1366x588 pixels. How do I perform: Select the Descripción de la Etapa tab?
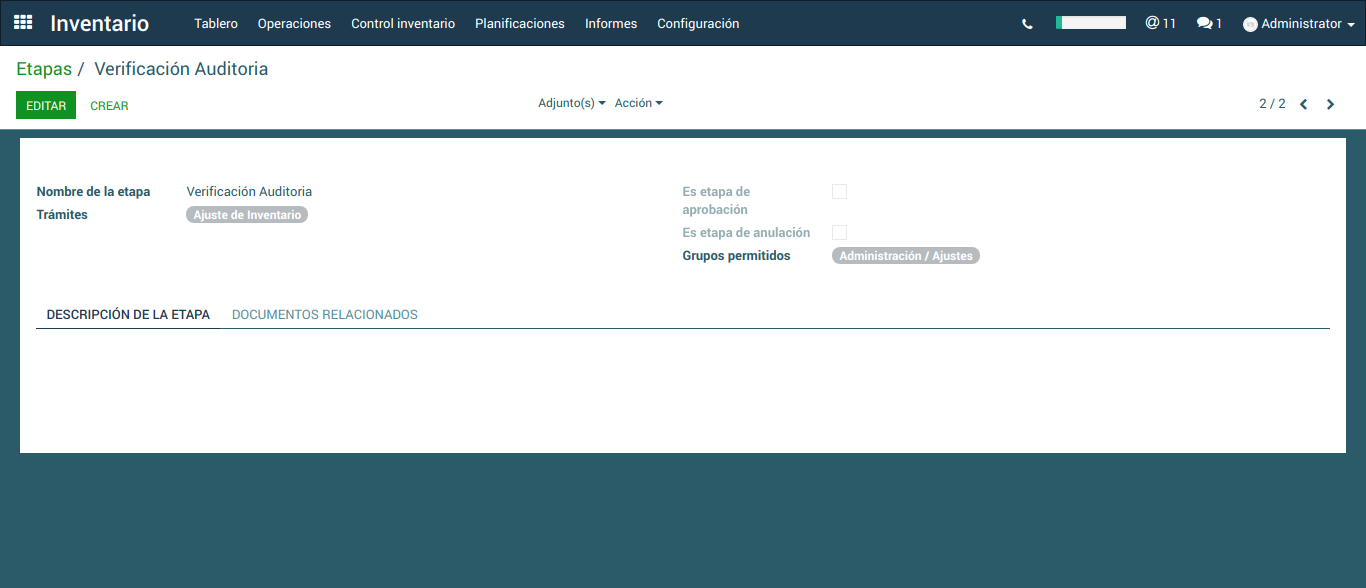click(128, 314)
